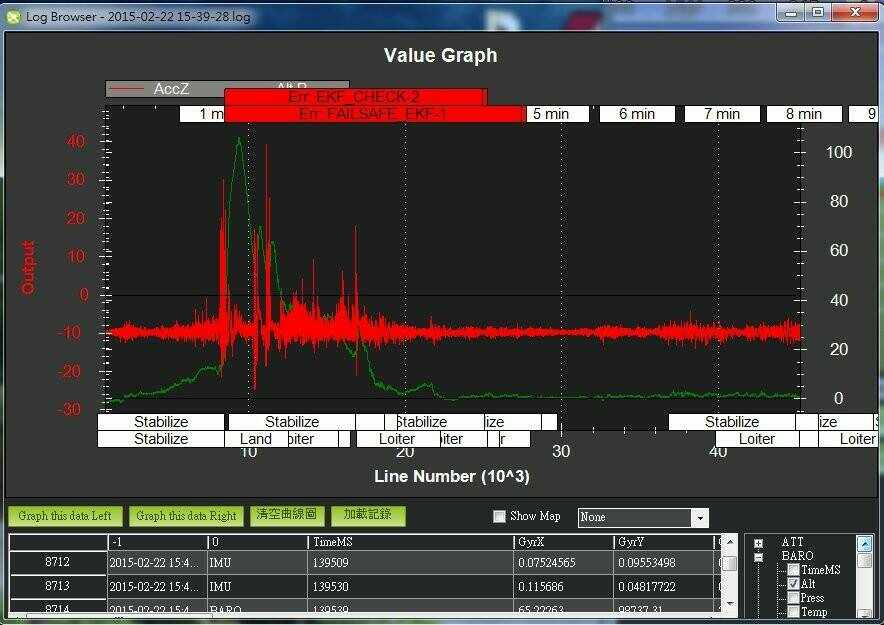Click the Err EKF_CHECK-2 red marker

coord(355,97)
